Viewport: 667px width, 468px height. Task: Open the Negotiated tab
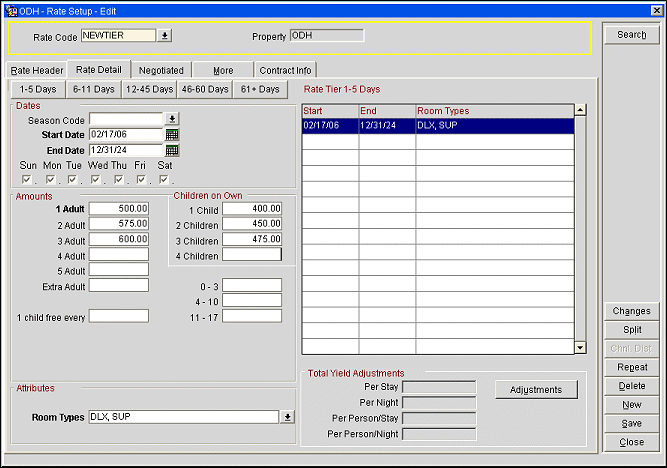click(x=161, y=70)
